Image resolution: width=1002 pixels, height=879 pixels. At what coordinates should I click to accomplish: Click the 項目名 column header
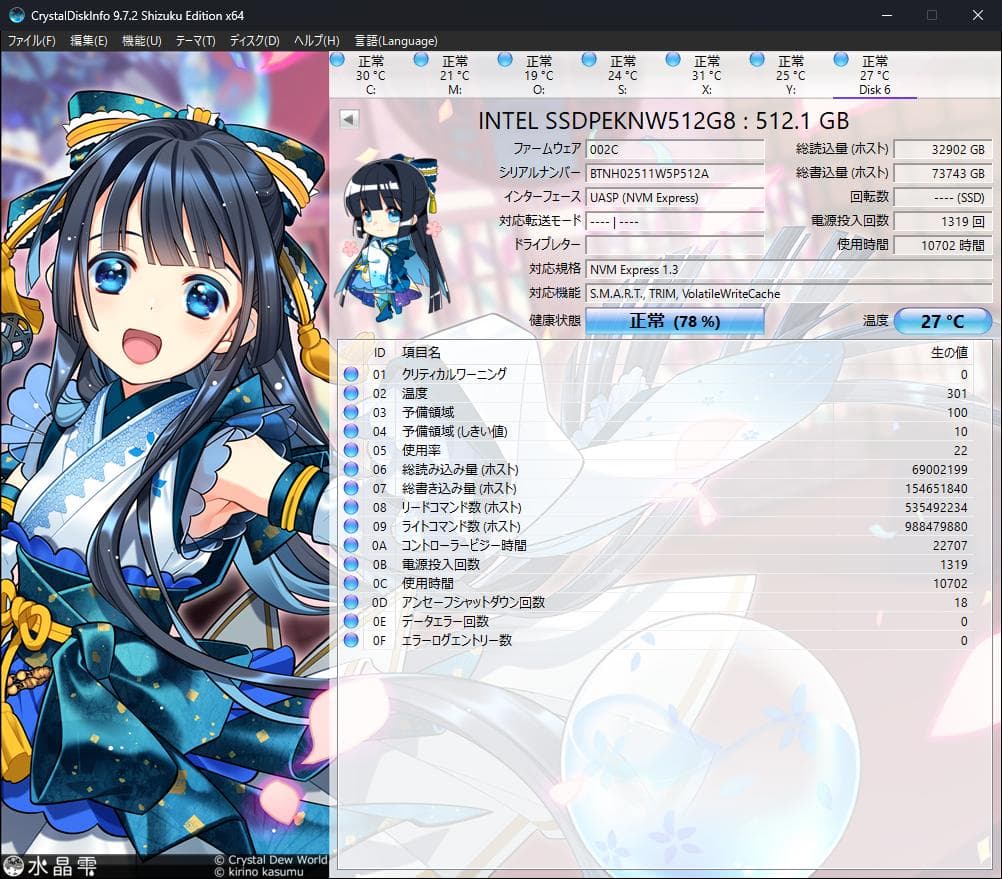(x=421, y=353)
